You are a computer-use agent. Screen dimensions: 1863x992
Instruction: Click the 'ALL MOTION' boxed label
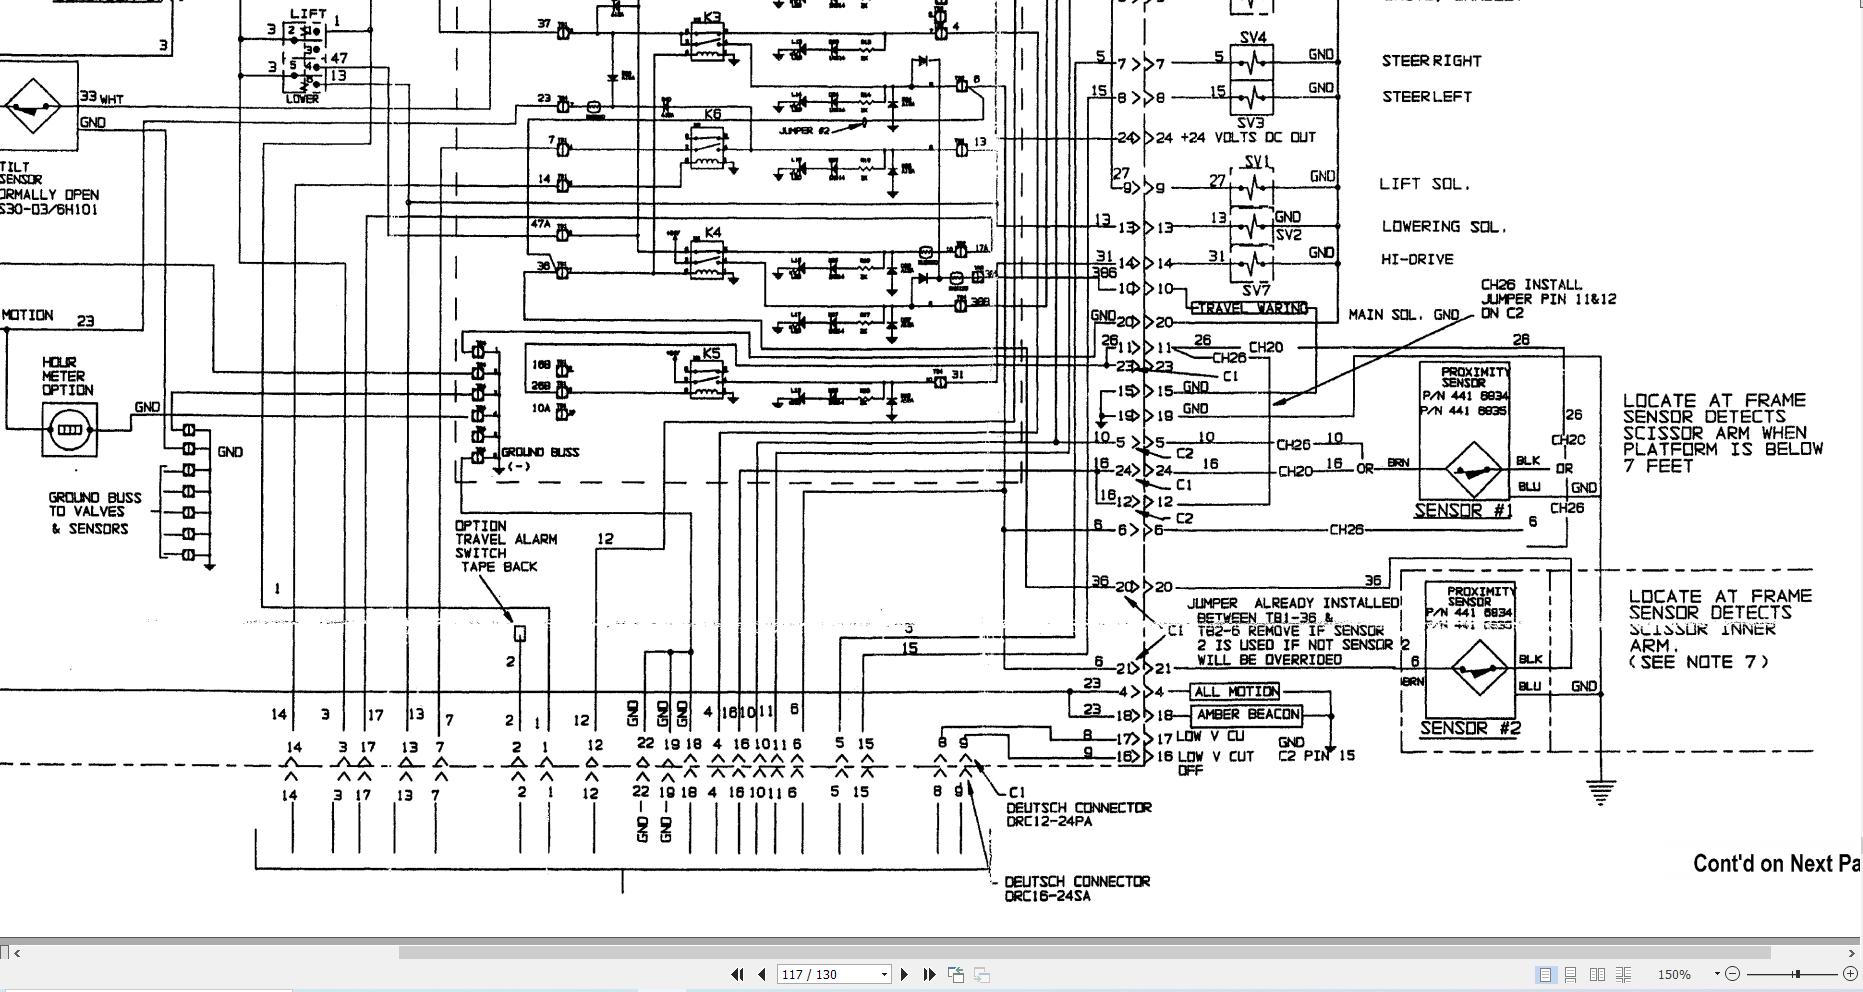[x=1235, y=692]
